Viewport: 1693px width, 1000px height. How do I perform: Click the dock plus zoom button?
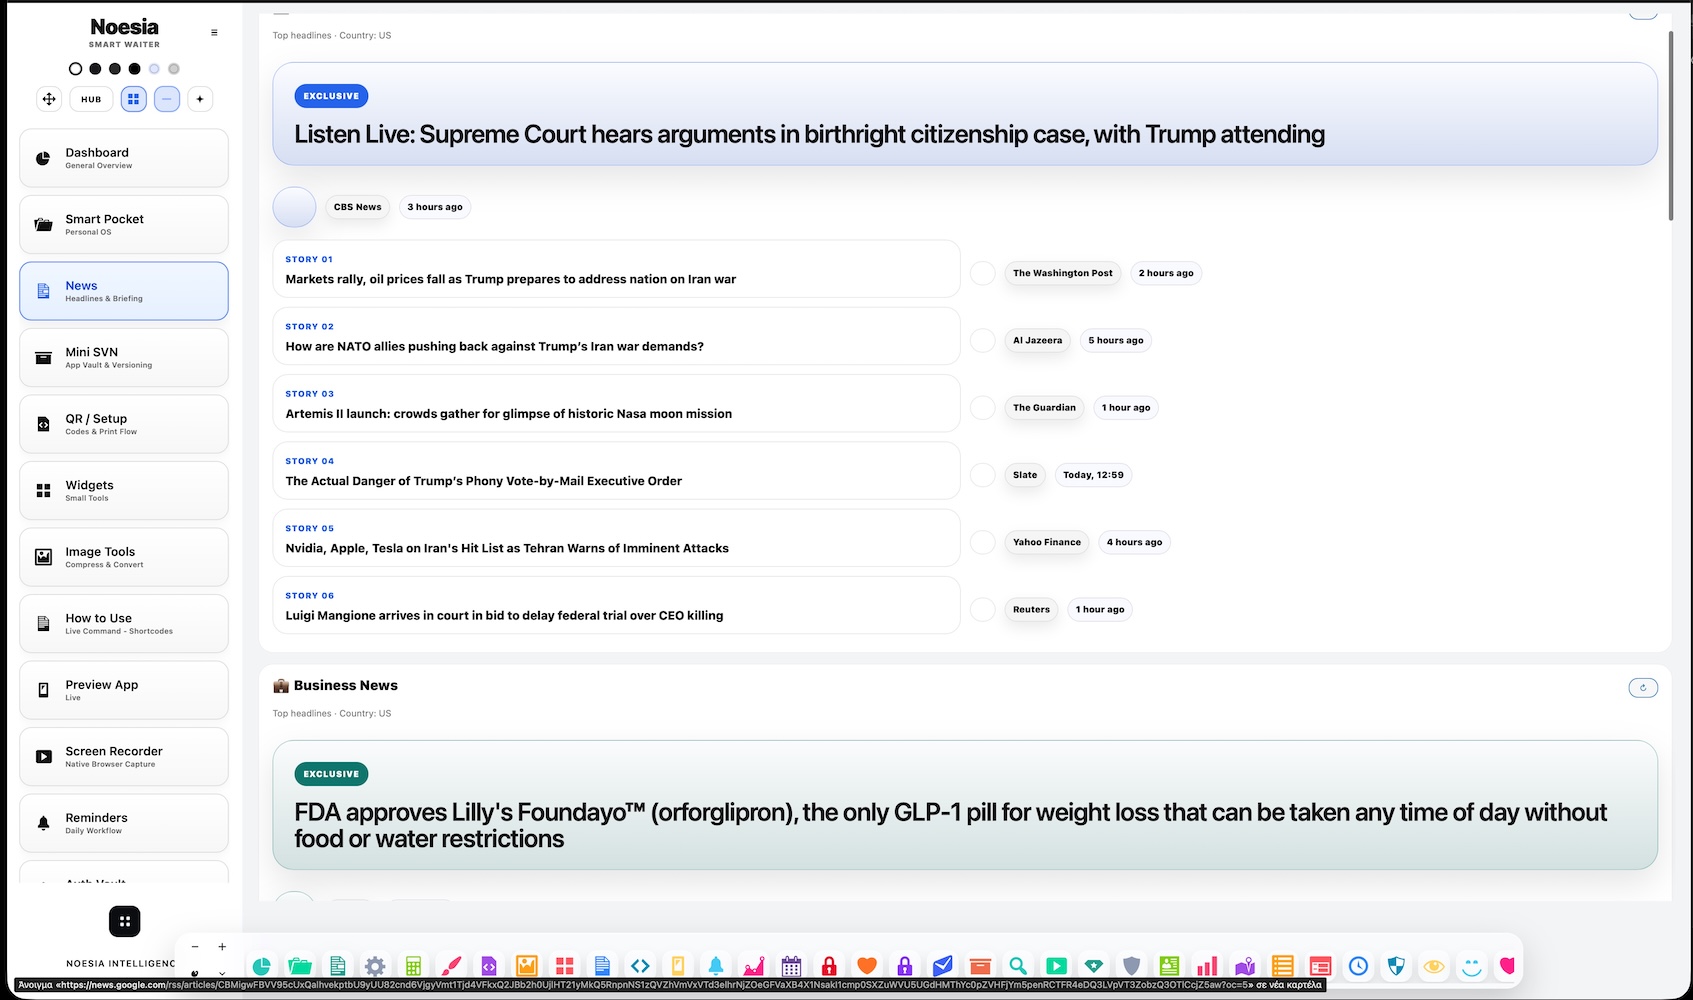(222, 947)
